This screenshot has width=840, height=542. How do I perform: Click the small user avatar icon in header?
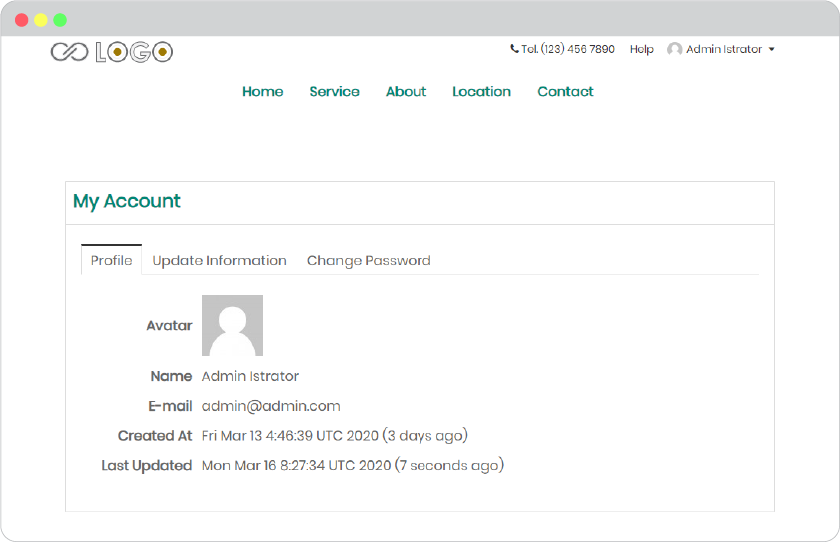674,49
